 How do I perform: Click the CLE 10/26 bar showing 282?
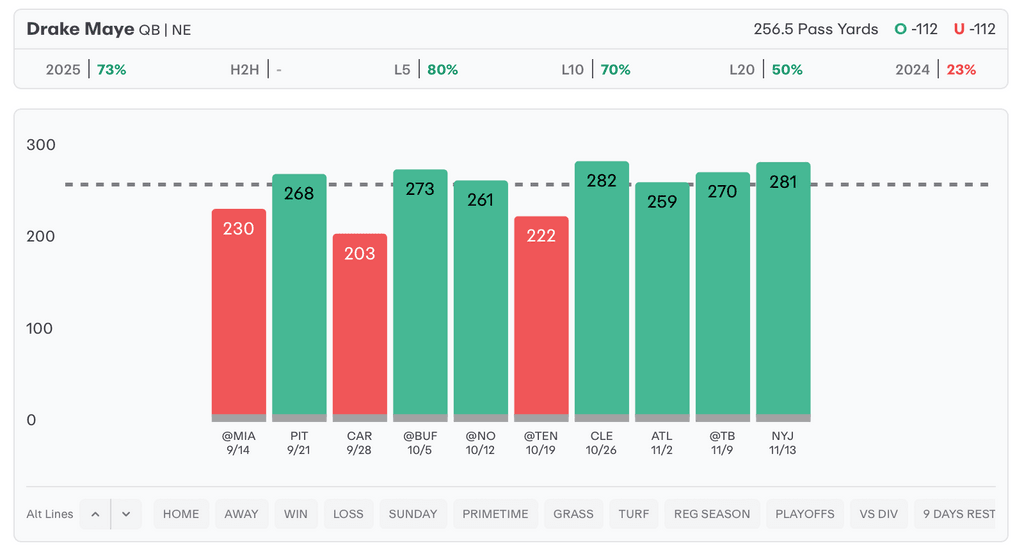tap(602, 290)
